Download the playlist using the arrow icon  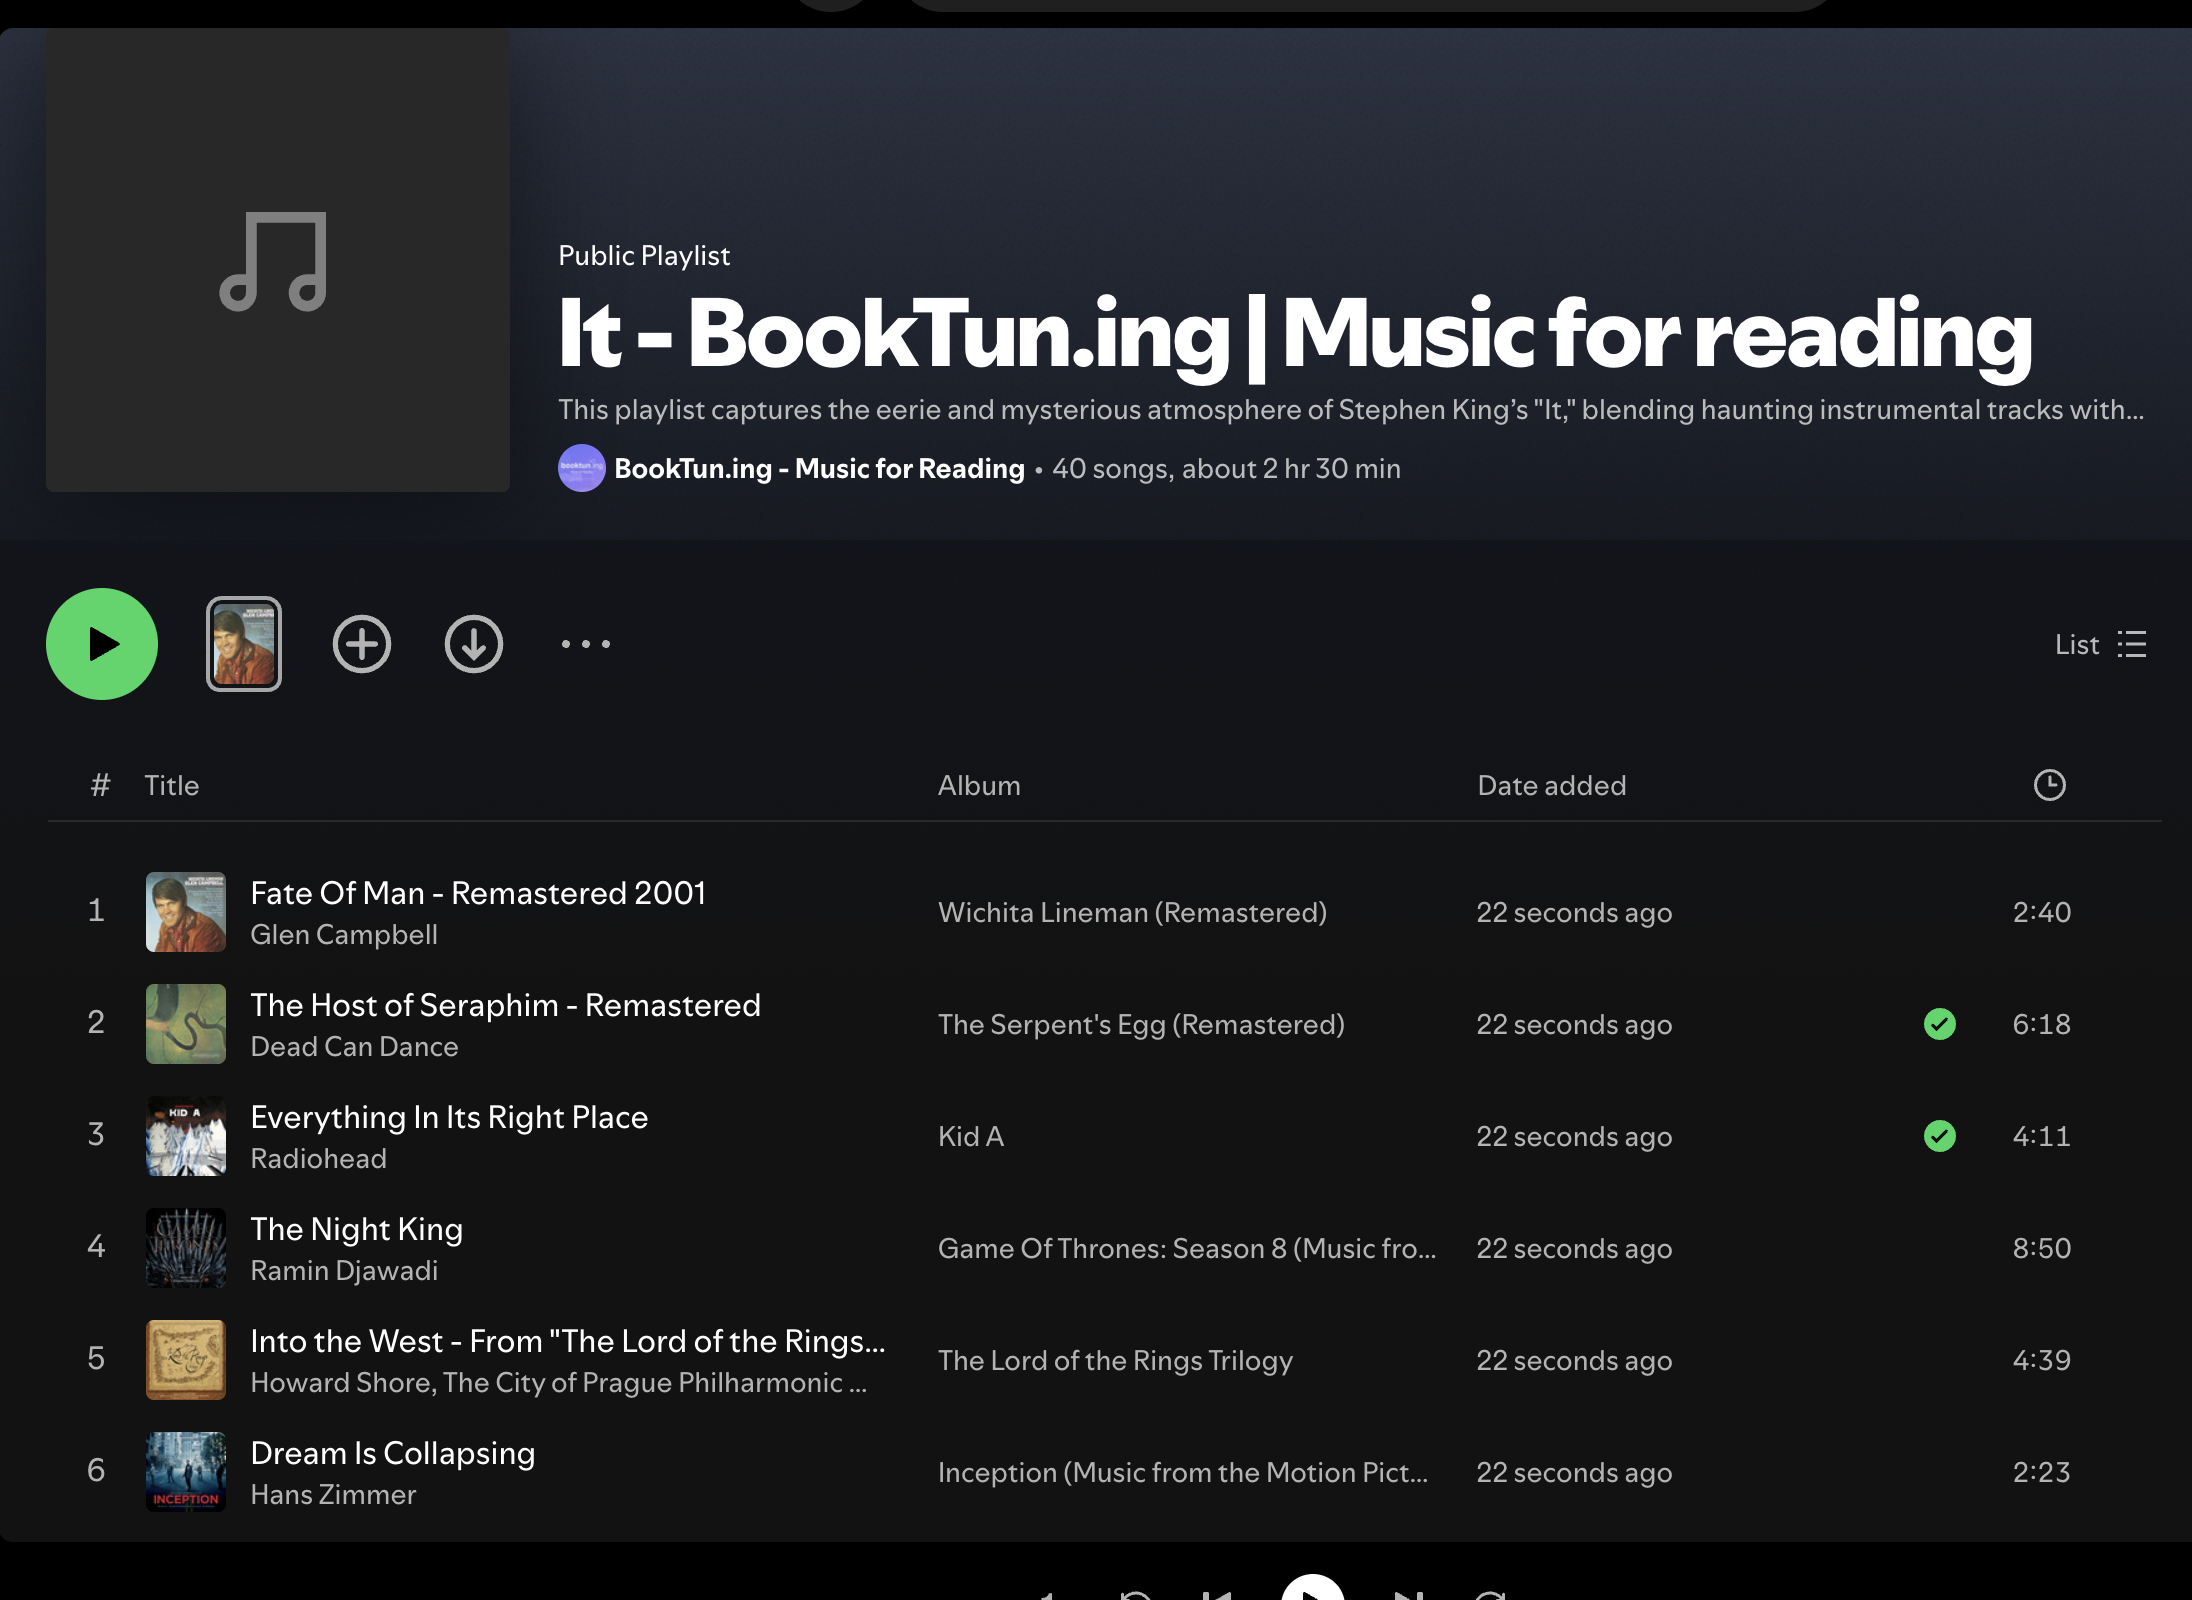click(x=474, y=644)
